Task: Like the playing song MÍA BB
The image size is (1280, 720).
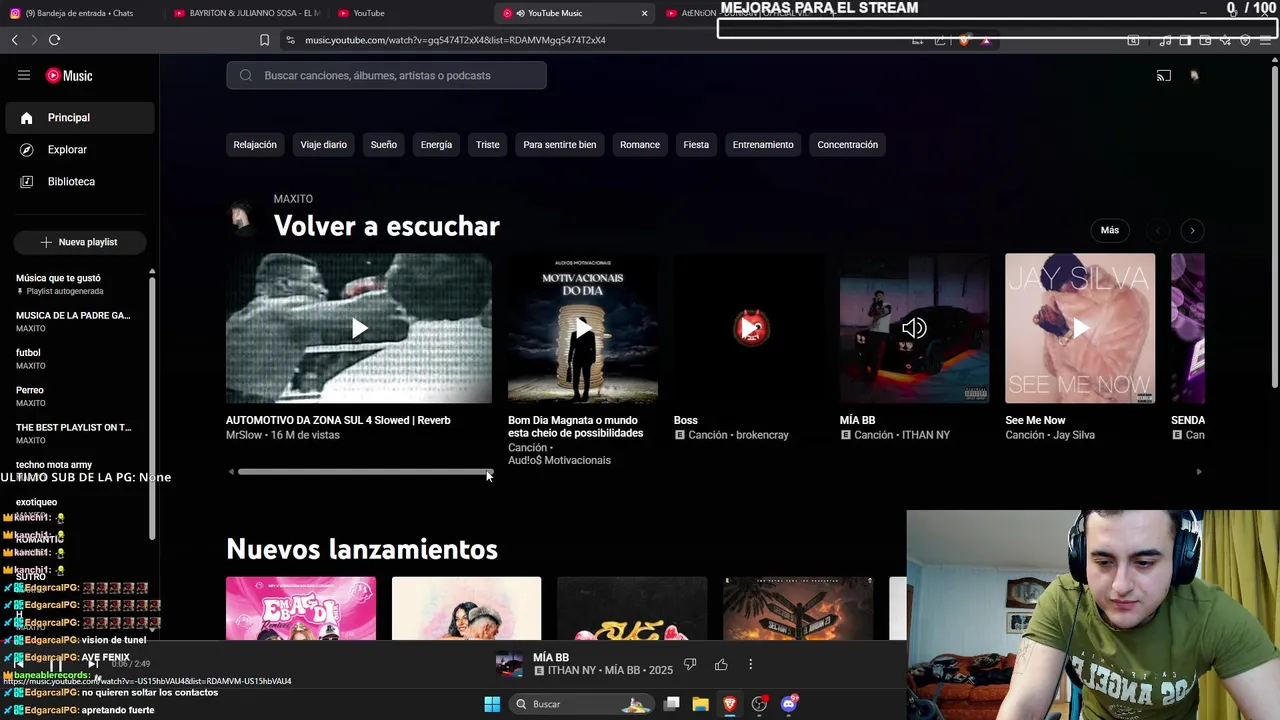Action: click(721, 664)
